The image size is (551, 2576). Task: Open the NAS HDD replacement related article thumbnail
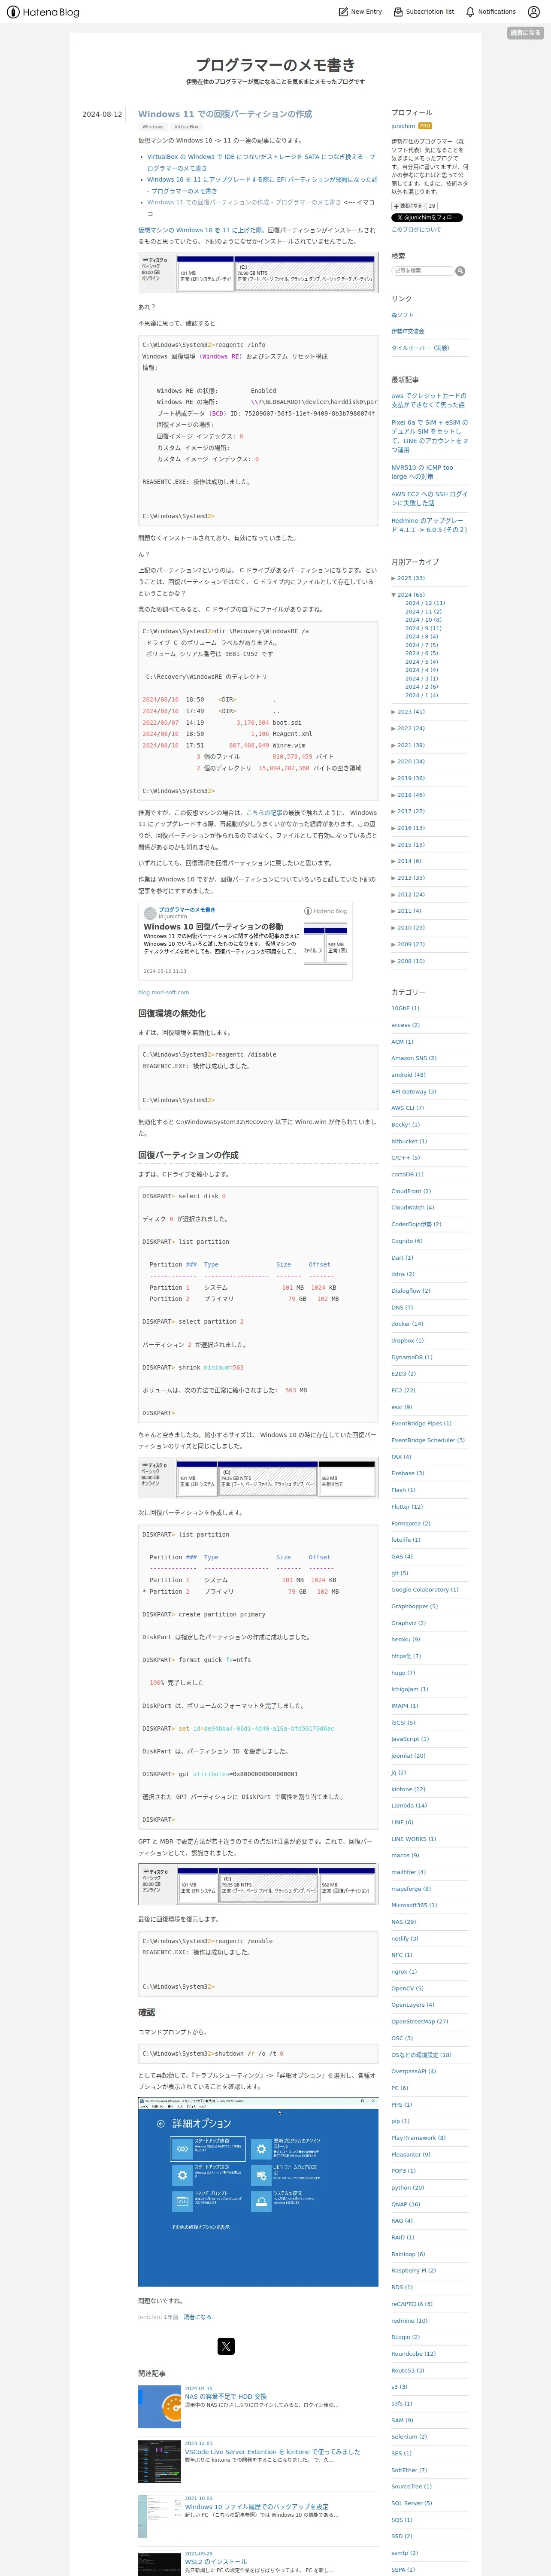tap(159, 2407)
